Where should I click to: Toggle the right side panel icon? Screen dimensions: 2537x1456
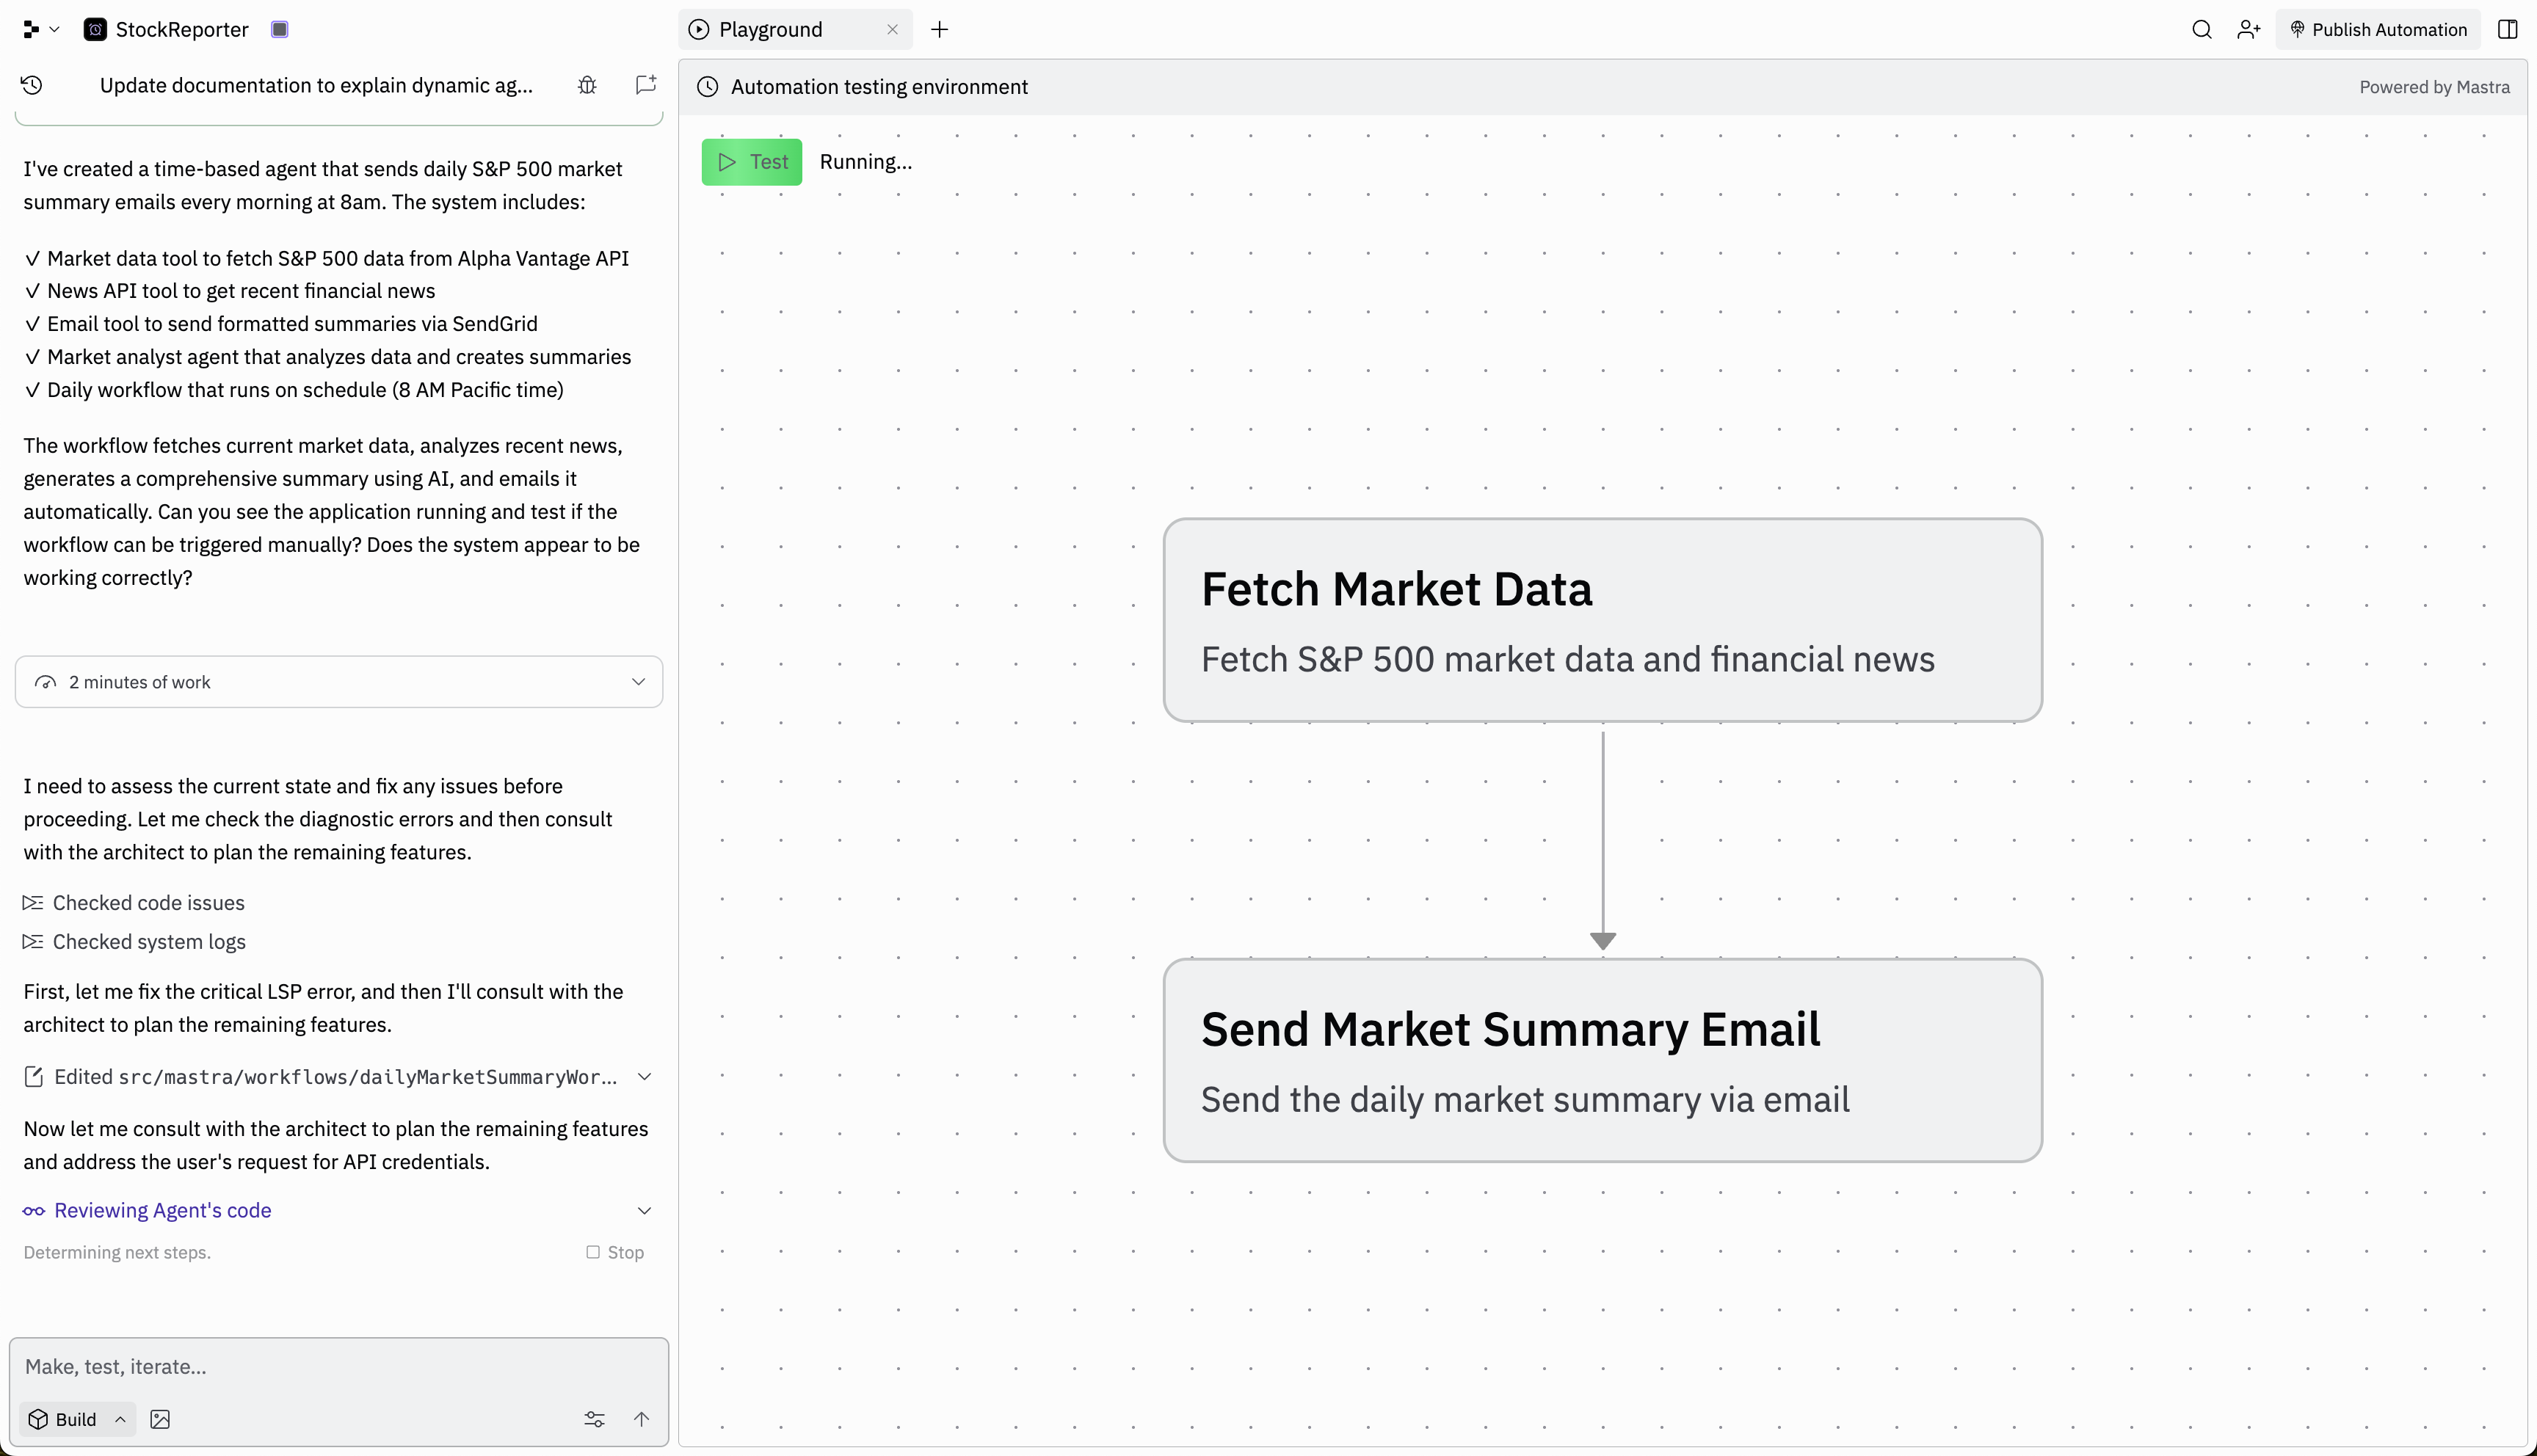click(2507, 29)
